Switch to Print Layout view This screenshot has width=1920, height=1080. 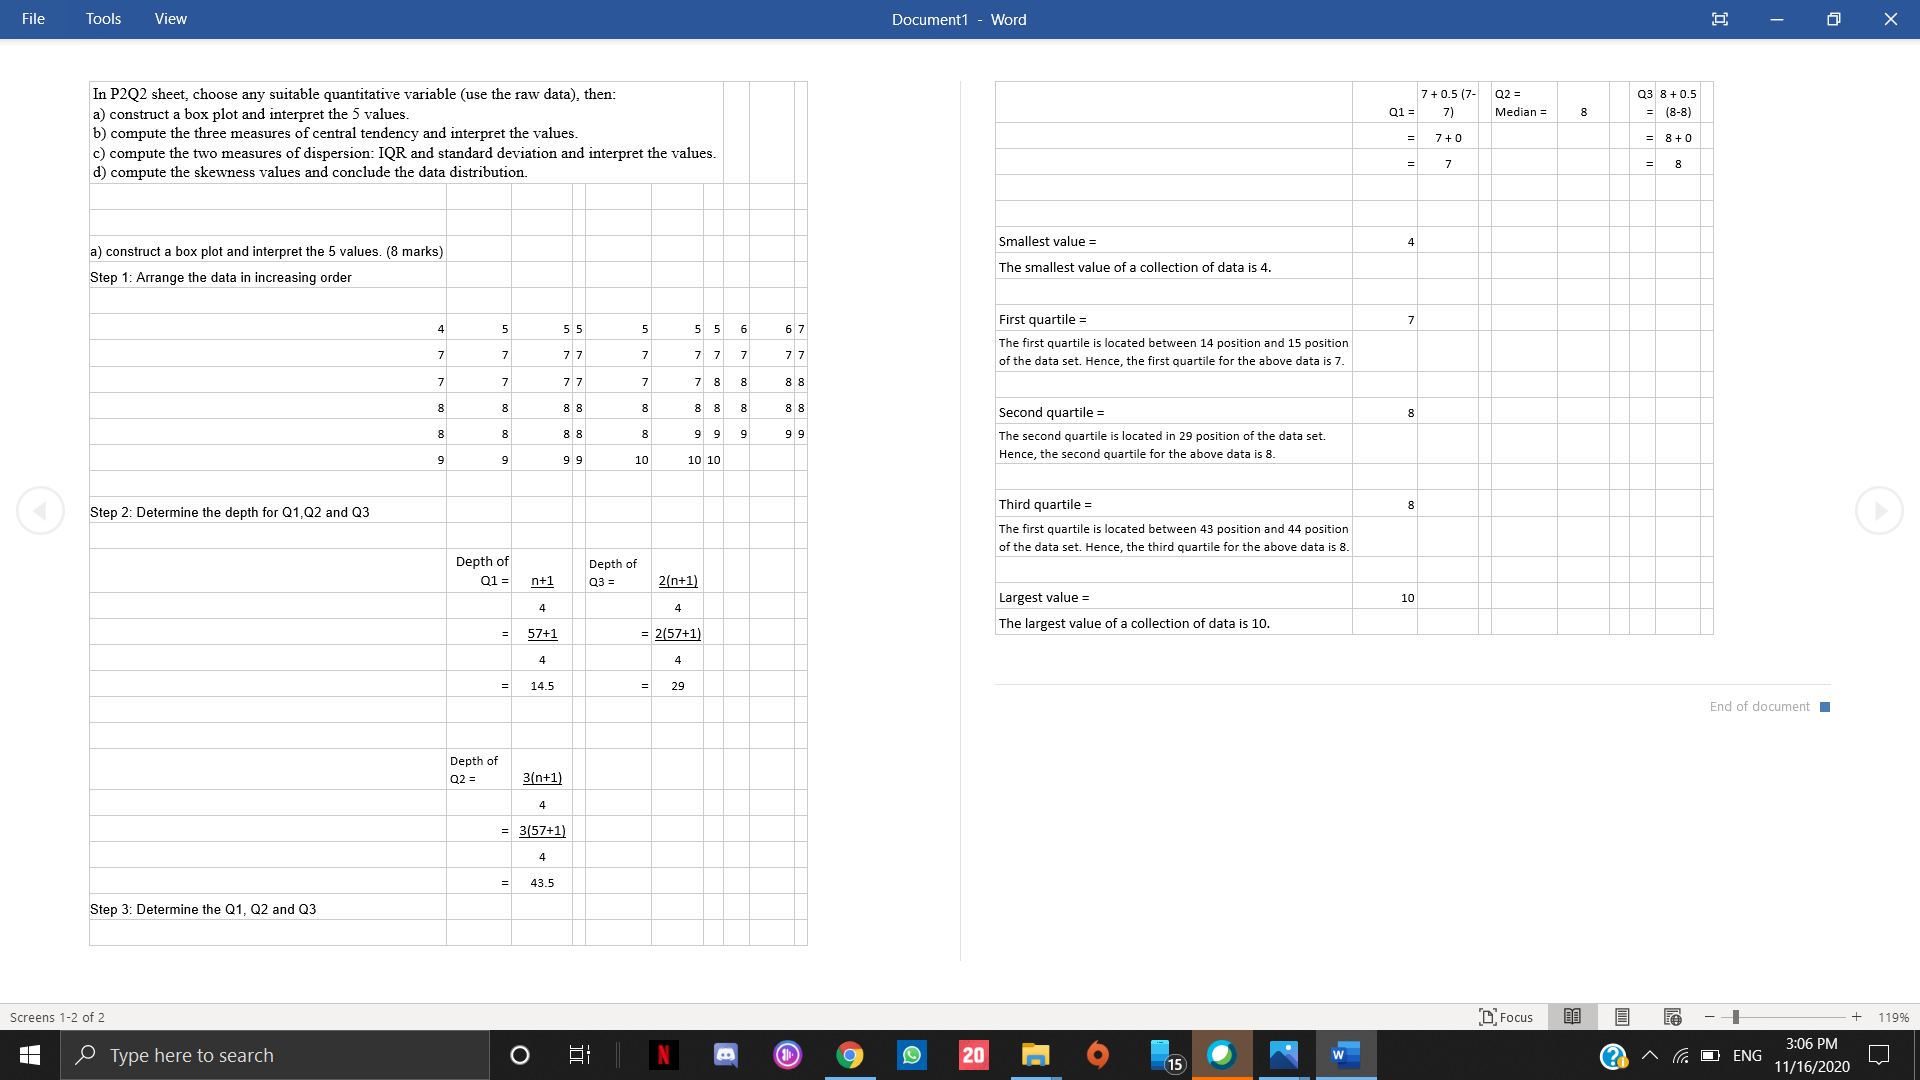[x=1622, y=1017]
